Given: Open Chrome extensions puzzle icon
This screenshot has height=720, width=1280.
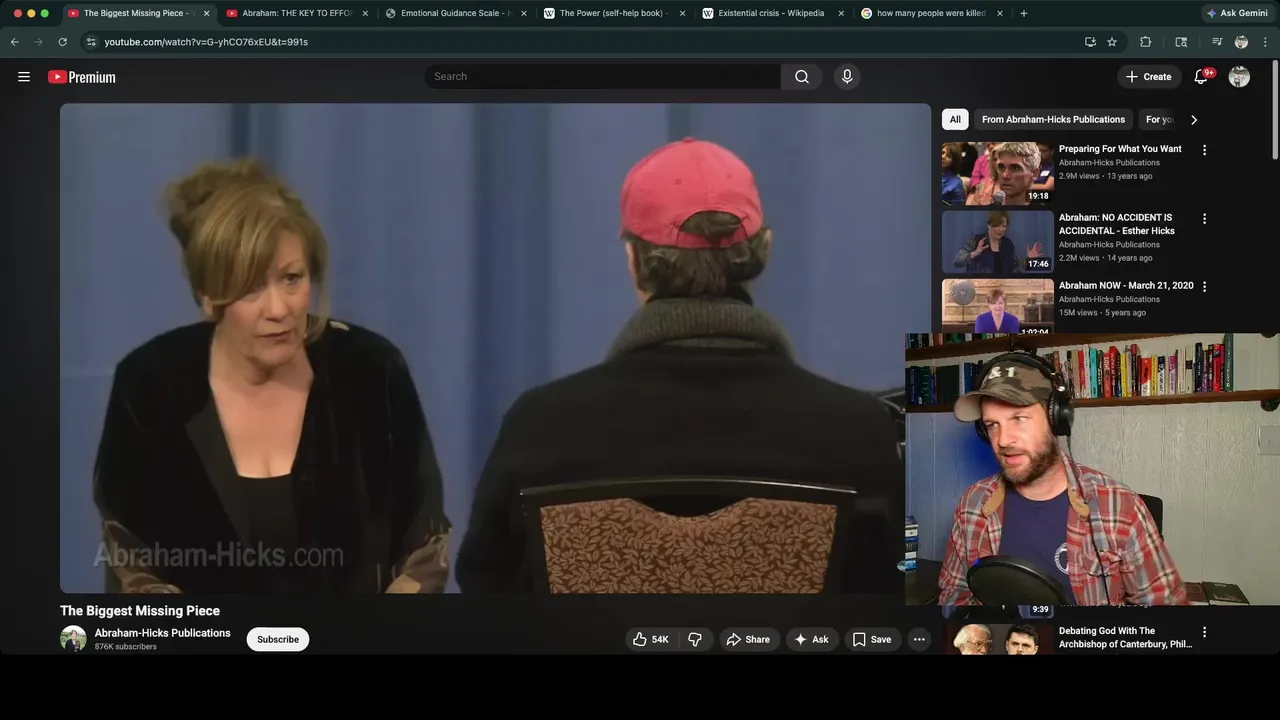Looking at the screenshot, I should [1146, 42].
